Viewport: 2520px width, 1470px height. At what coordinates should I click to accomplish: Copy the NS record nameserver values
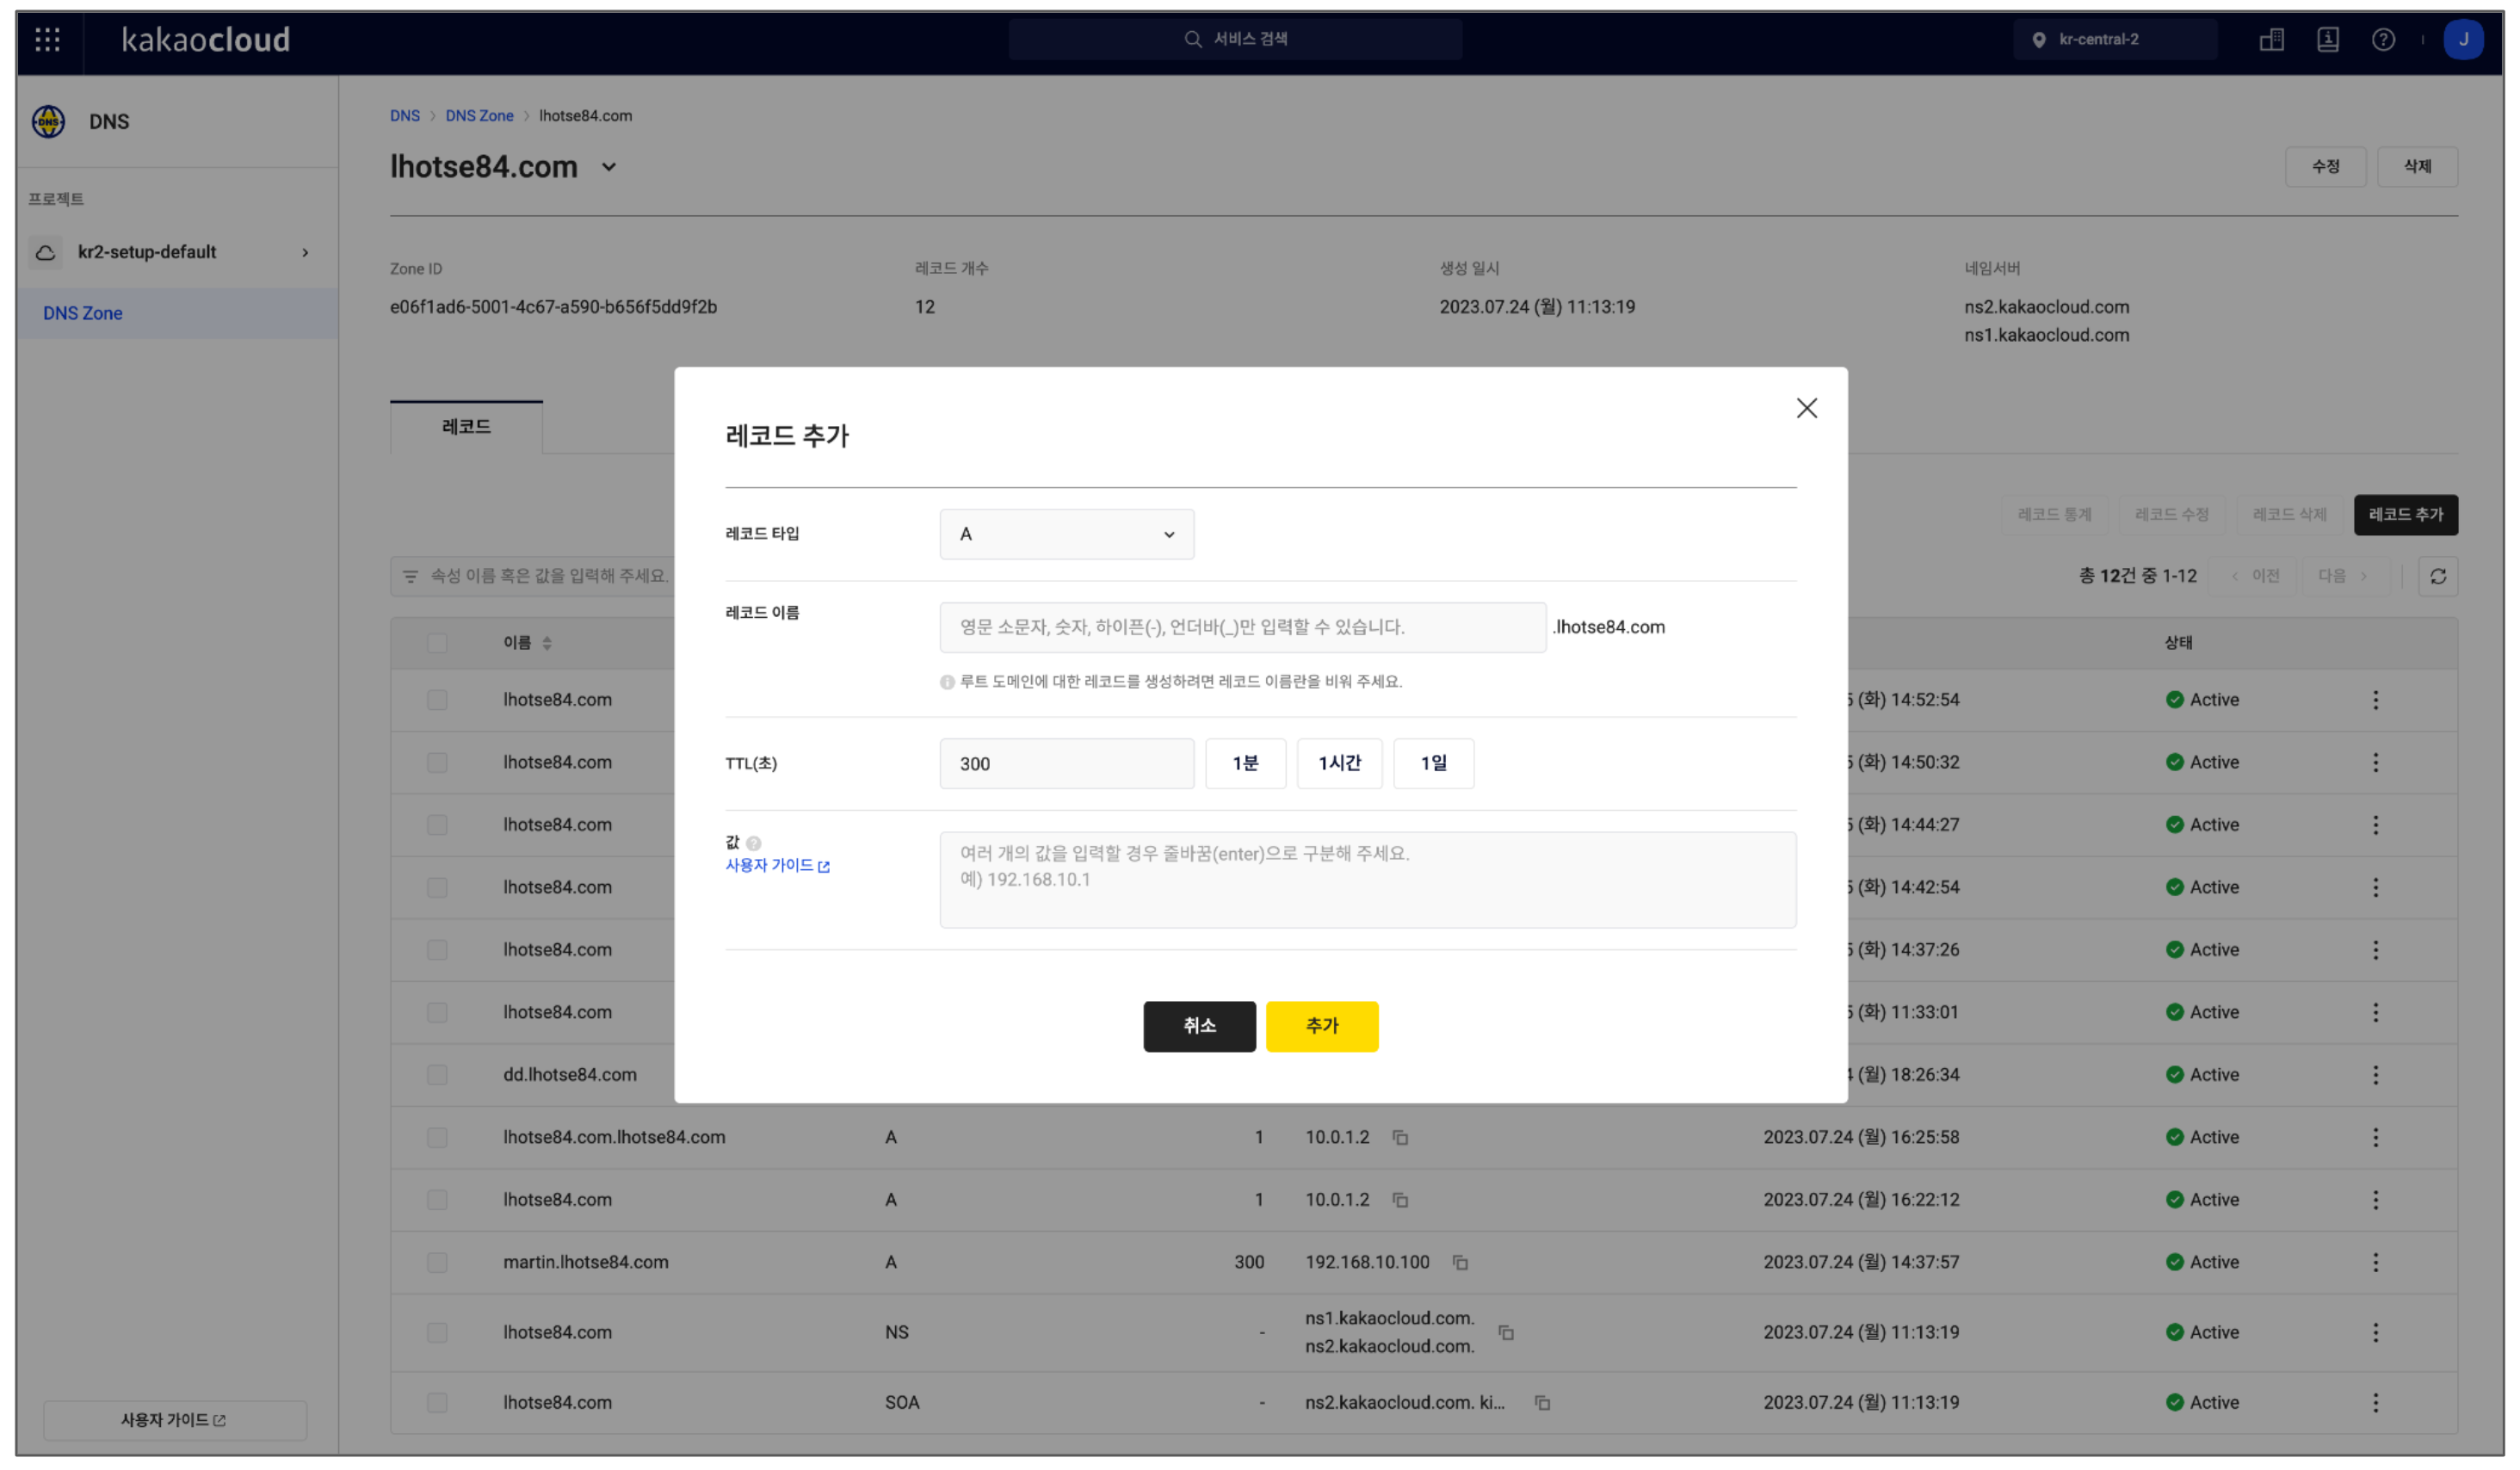(x=1506, y=1332)
